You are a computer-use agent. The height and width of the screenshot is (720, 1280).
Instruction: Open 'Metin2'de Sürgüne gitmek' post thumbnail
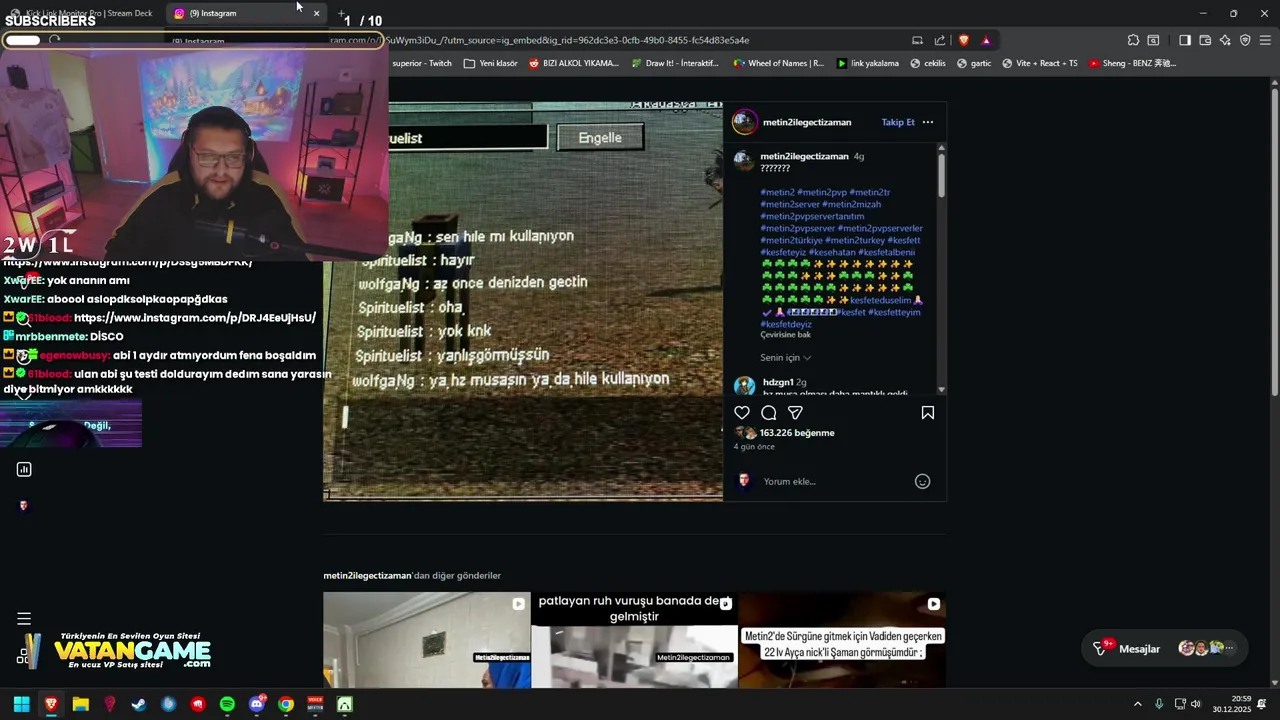[842, 640]
